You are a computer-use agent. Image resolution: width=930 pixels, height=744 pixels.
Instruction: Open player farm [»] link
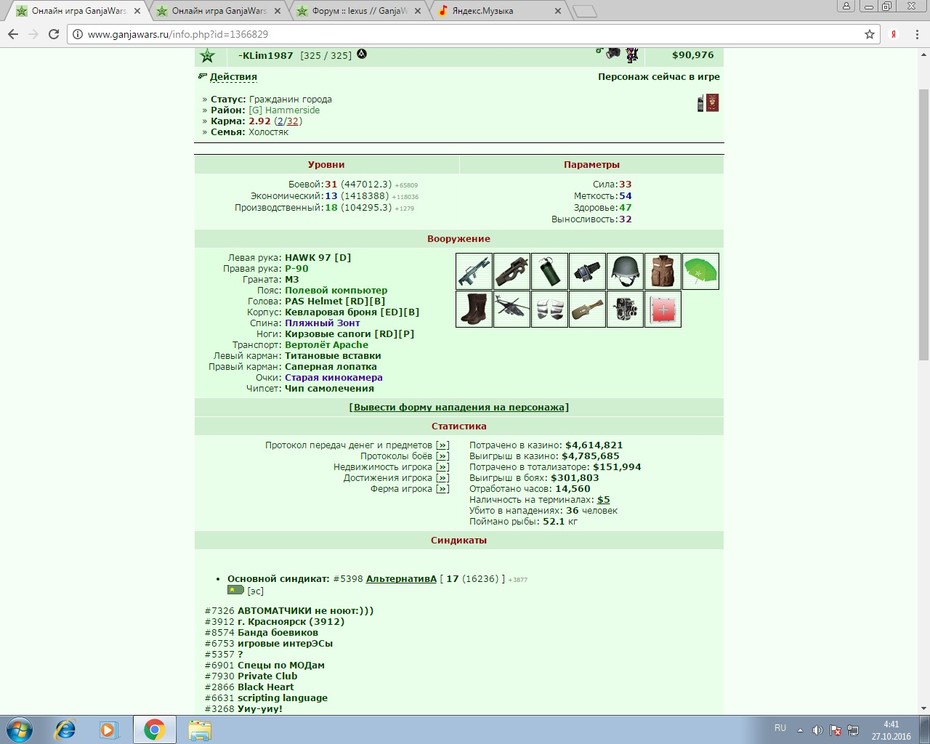click(x=442, y=489)
